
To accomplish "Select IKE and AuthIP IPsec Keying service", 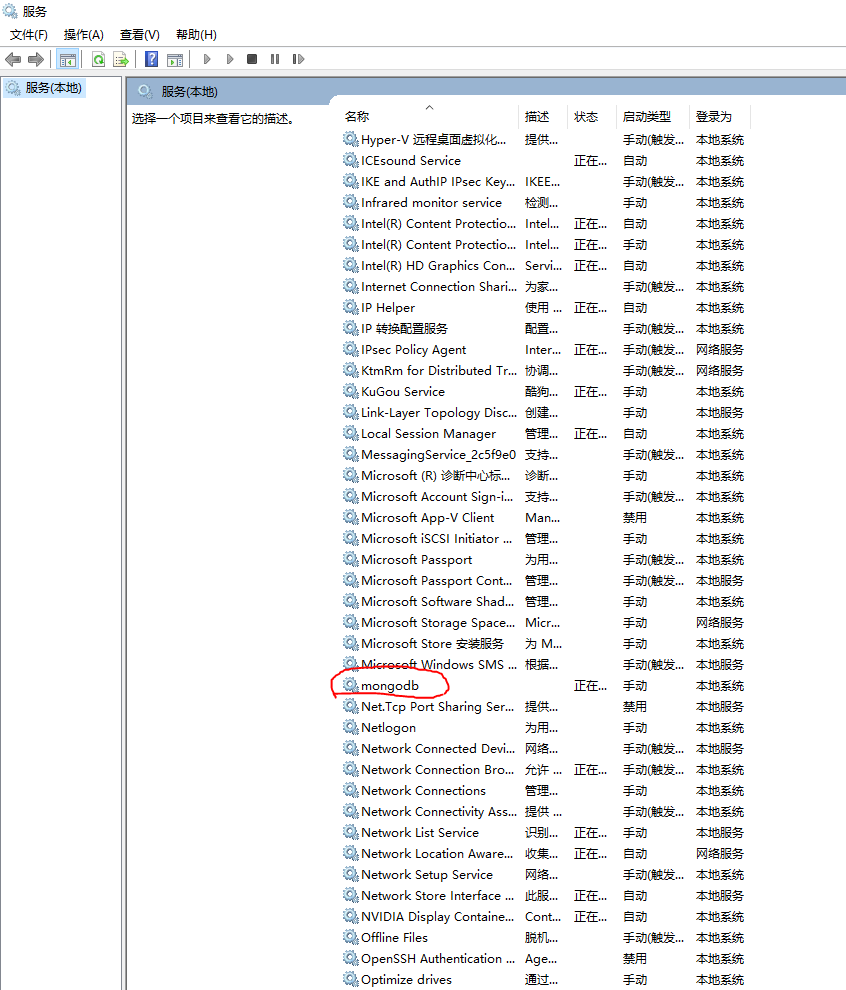I will click(x=543, y=182).
